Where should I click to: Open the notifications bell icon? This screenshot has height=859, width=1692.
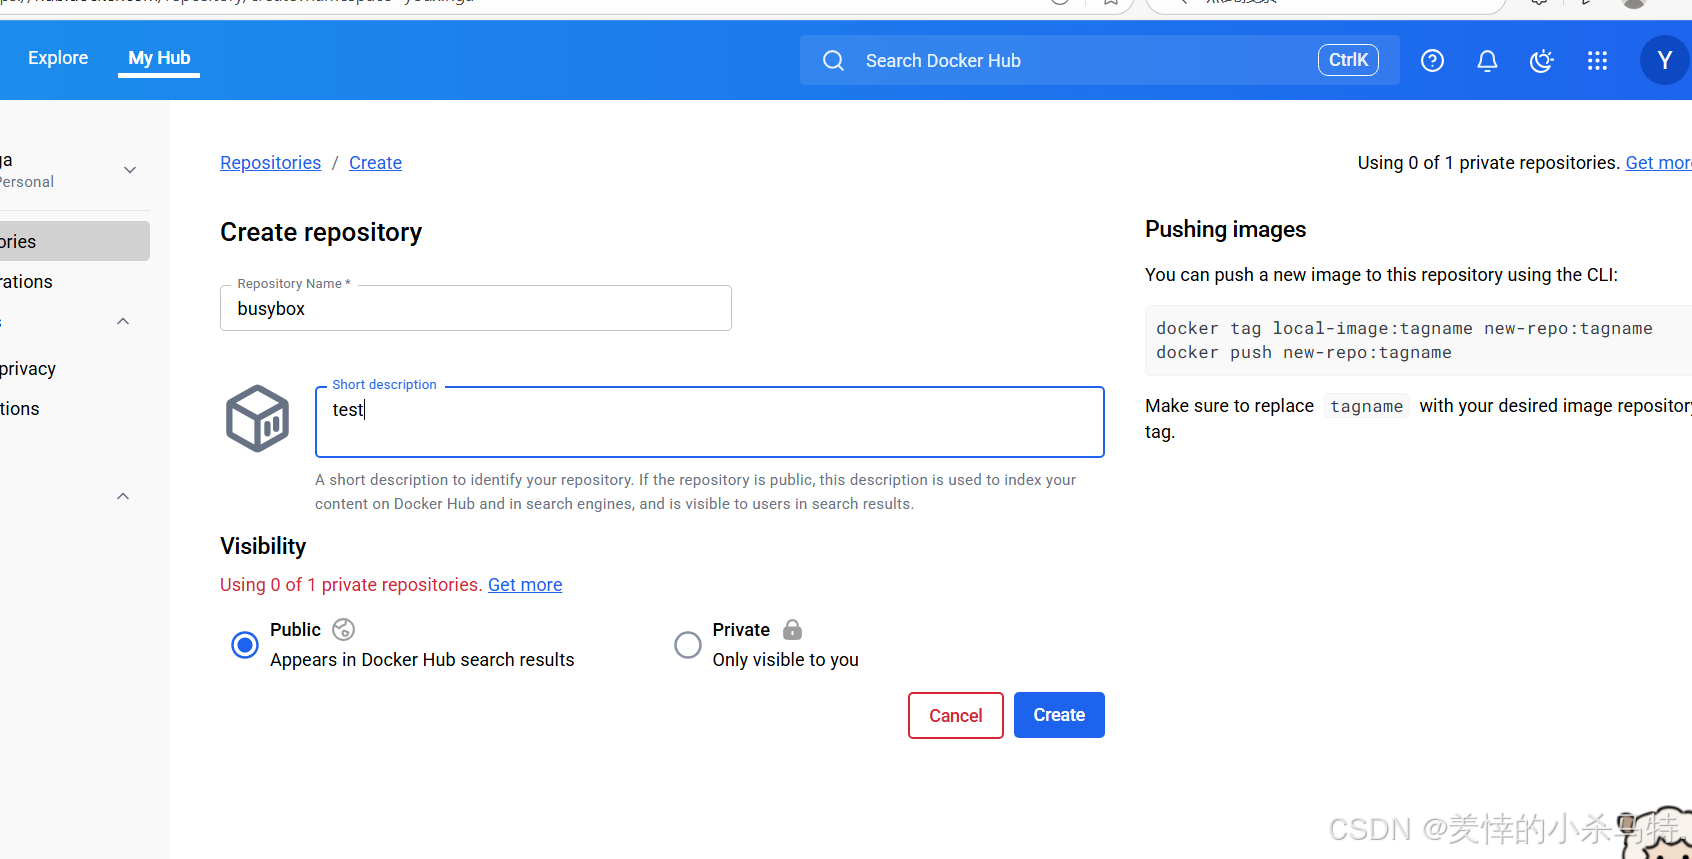coord(1487,61)
